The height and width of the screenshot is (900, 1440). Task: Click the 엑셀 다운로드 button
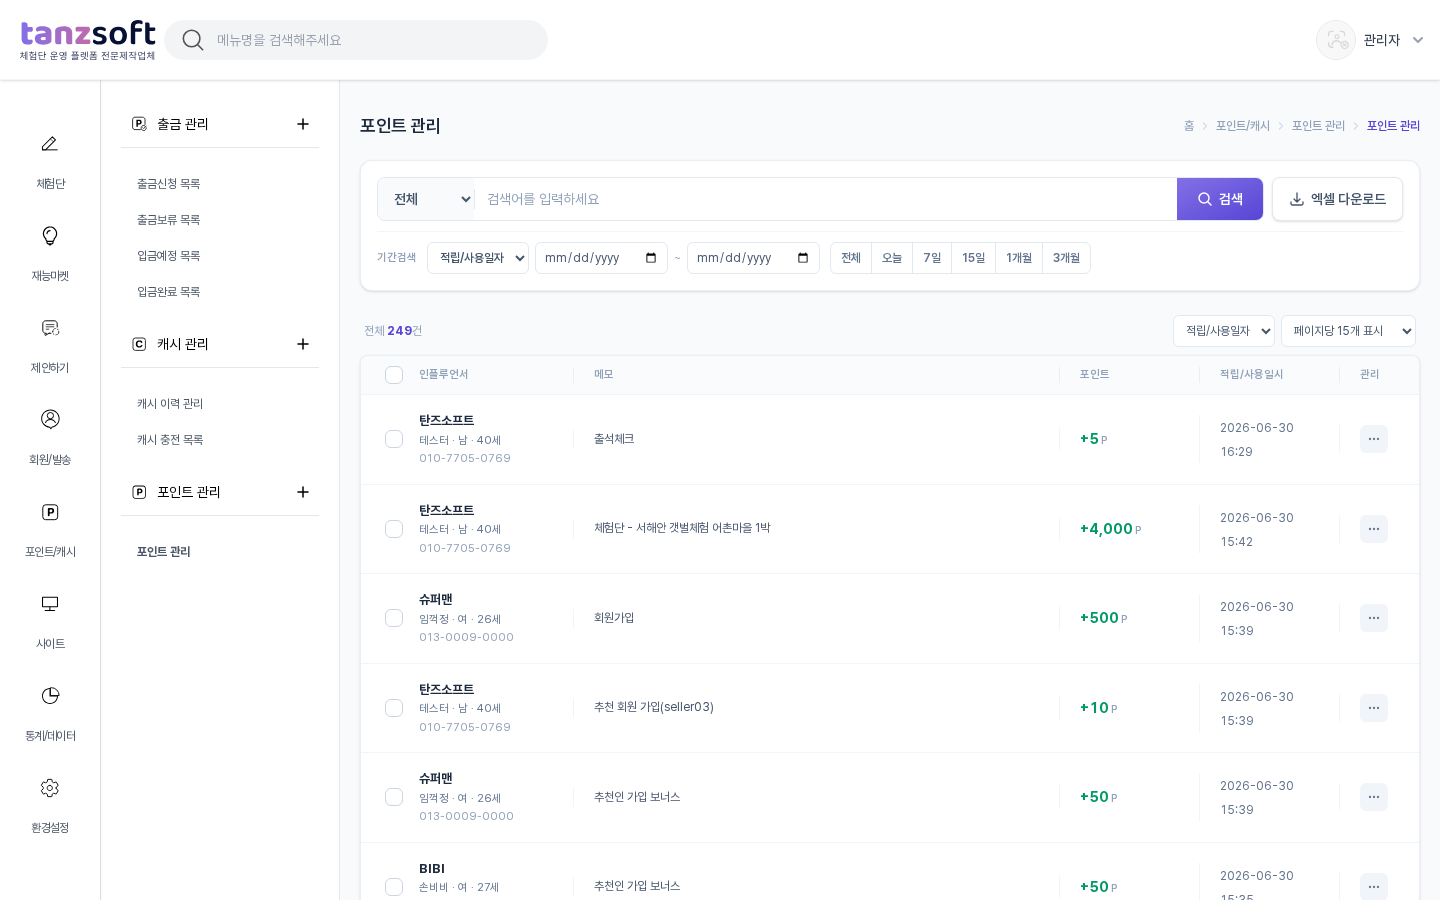(x=1337, y=199)
